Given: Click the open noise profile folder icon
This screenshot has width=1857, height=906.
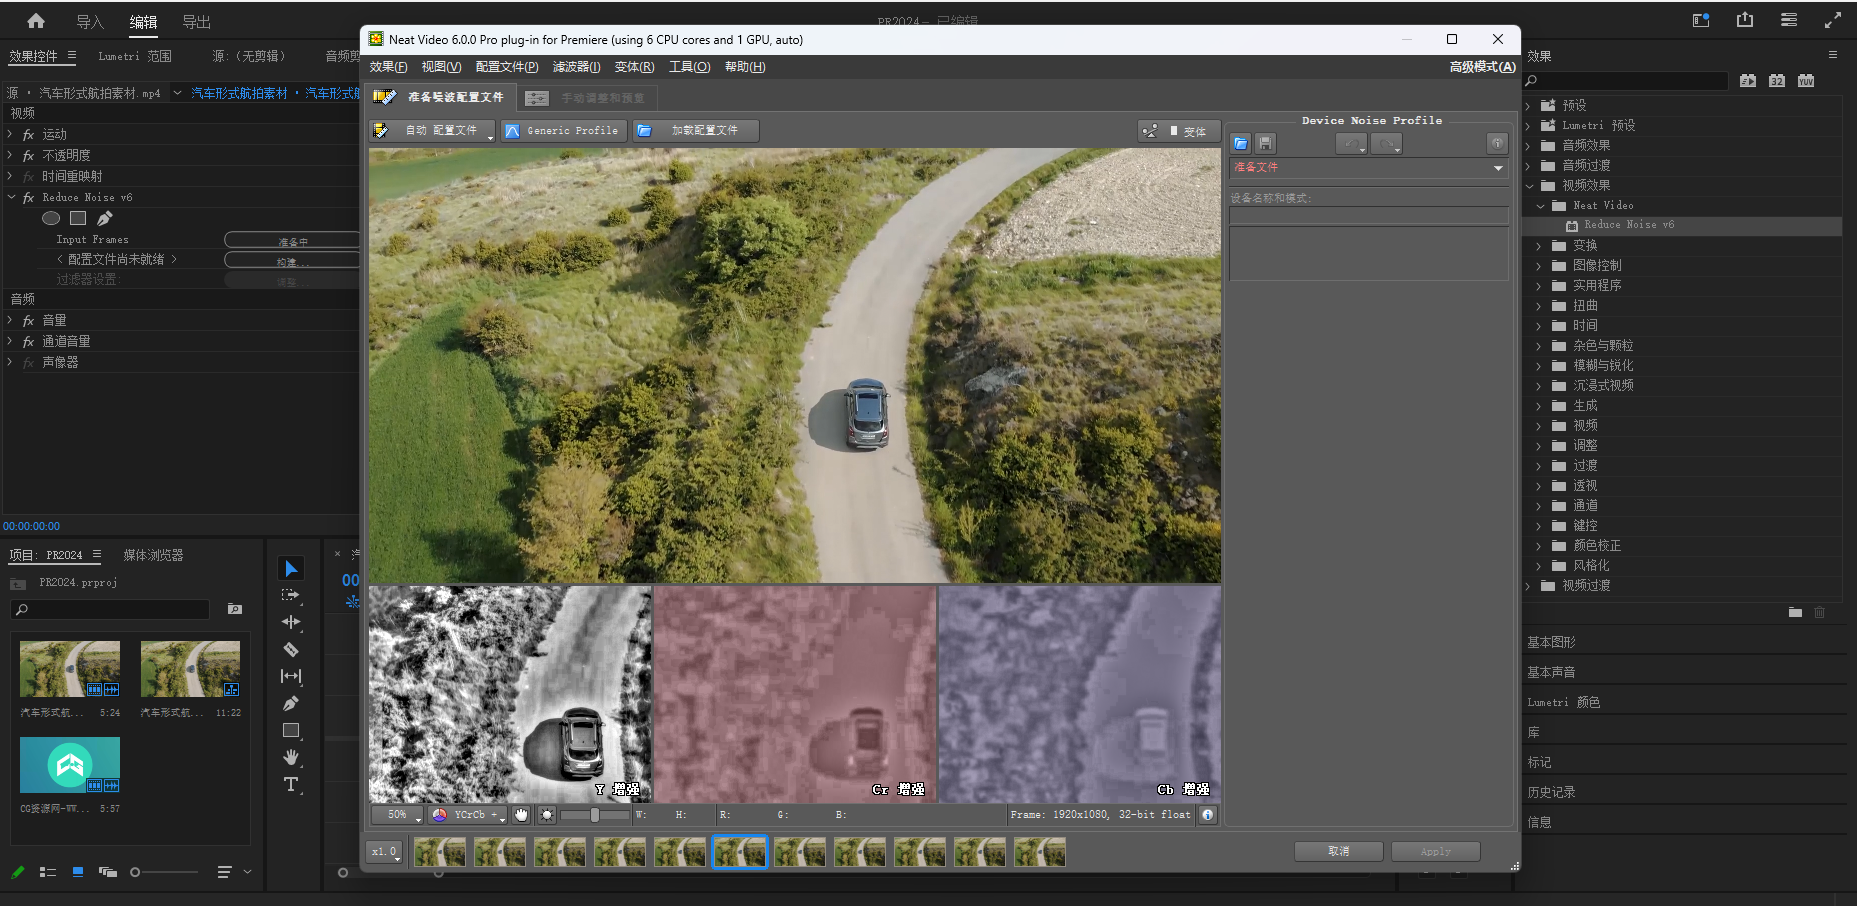Looking at the screenshot, I should pos(1241,144).
